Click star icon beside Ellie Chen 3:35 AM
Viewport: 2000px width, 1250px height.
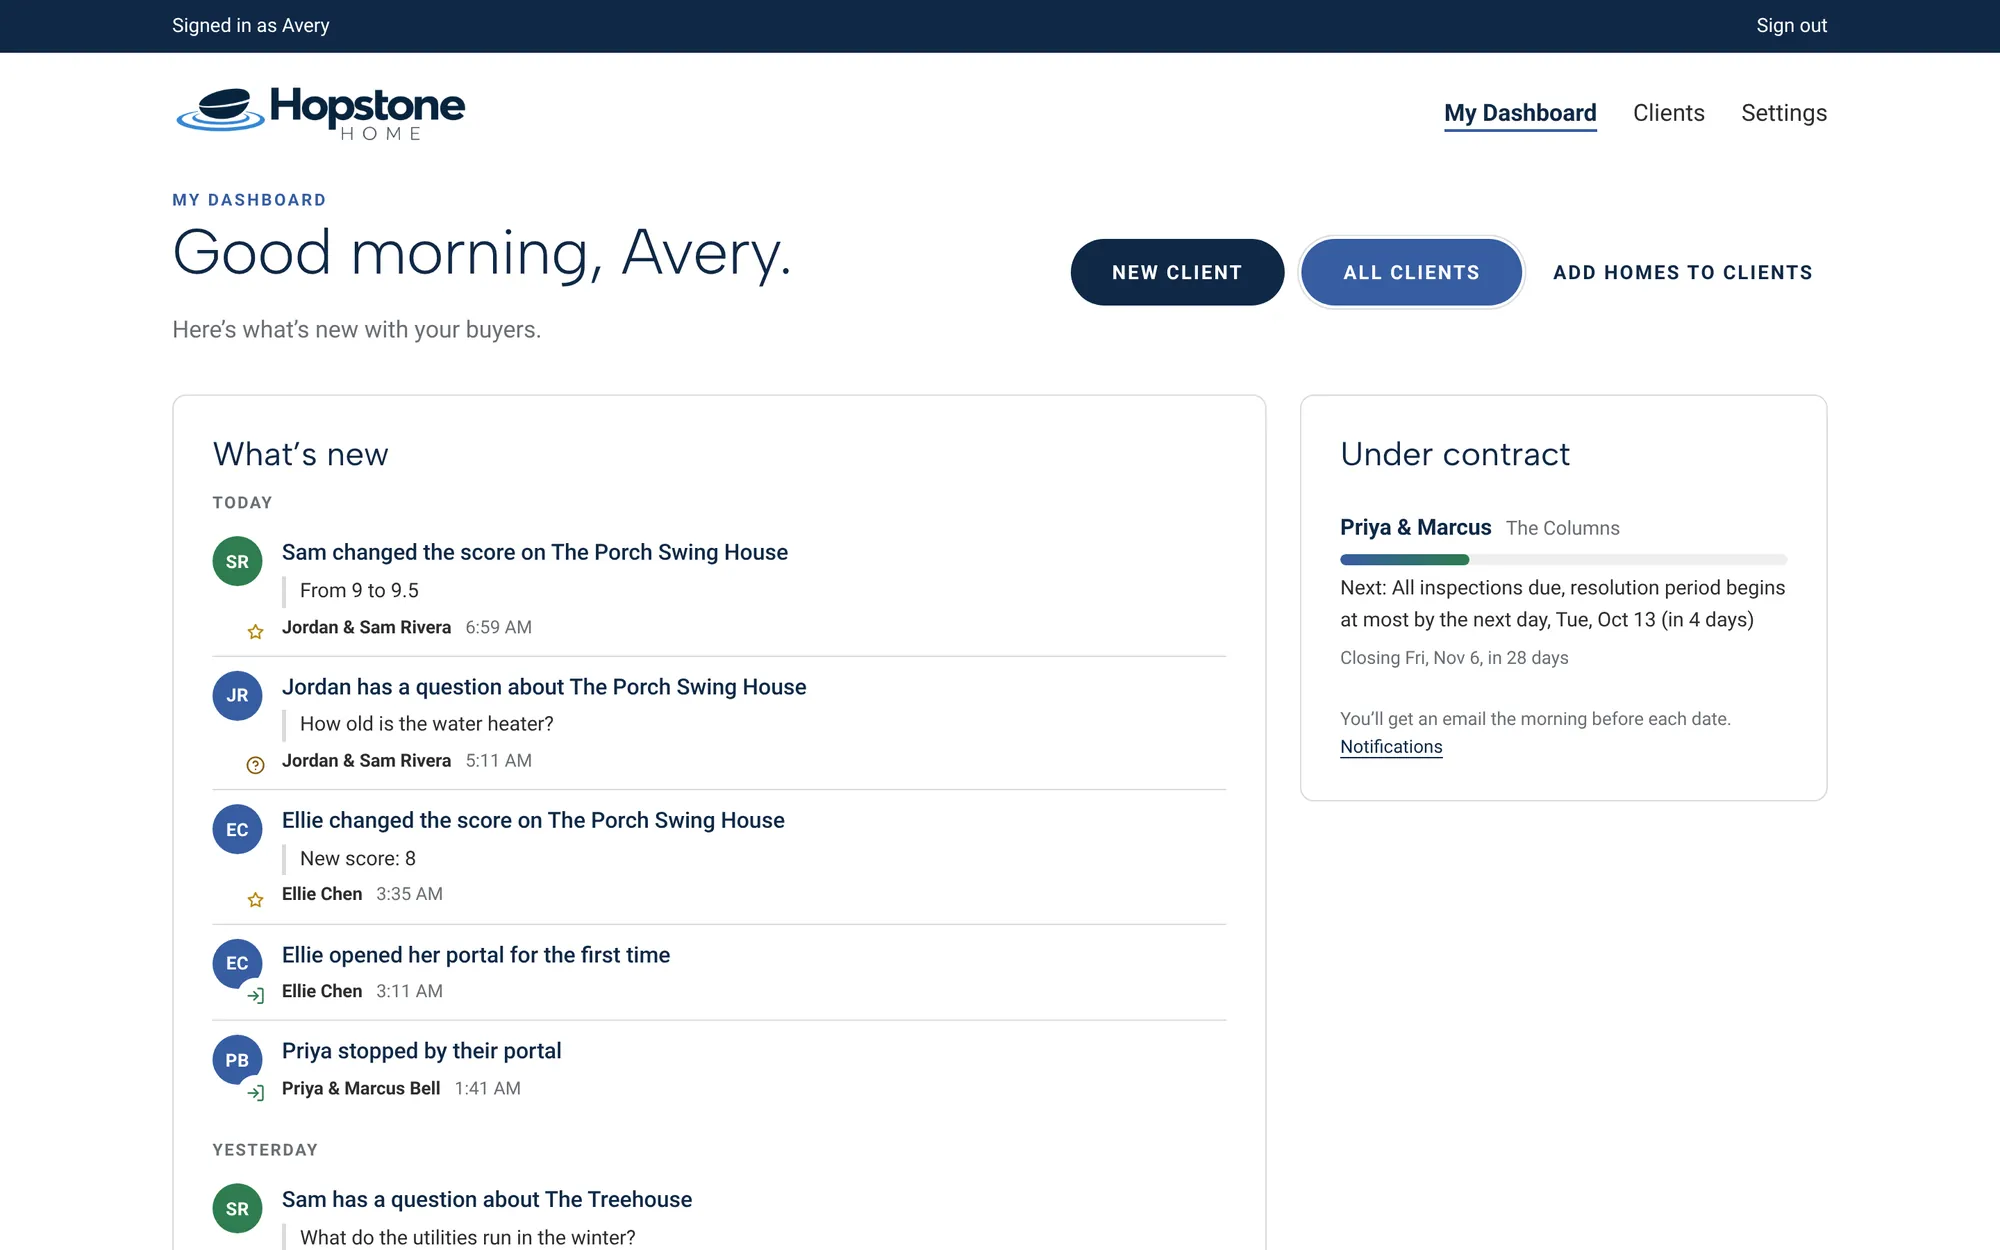[x=255, y=899]
